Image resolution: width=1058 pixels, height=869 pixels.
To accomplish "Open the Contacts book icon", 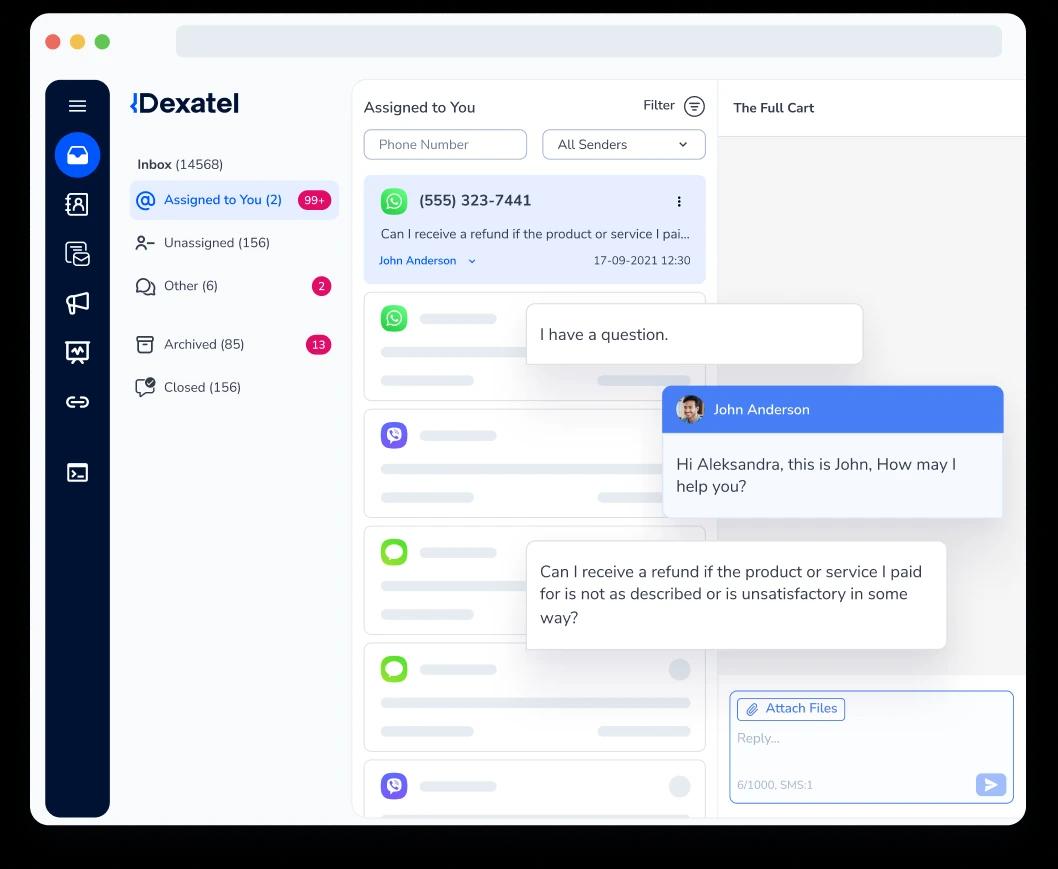I will click(x=77, y=204).
